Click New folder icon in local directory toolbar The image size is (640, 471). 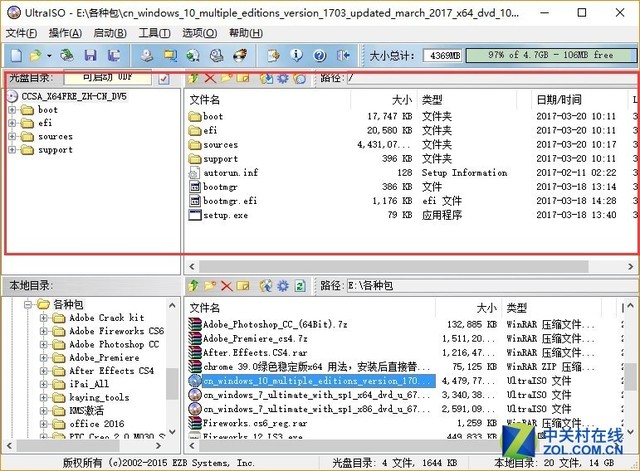point(210,286)
